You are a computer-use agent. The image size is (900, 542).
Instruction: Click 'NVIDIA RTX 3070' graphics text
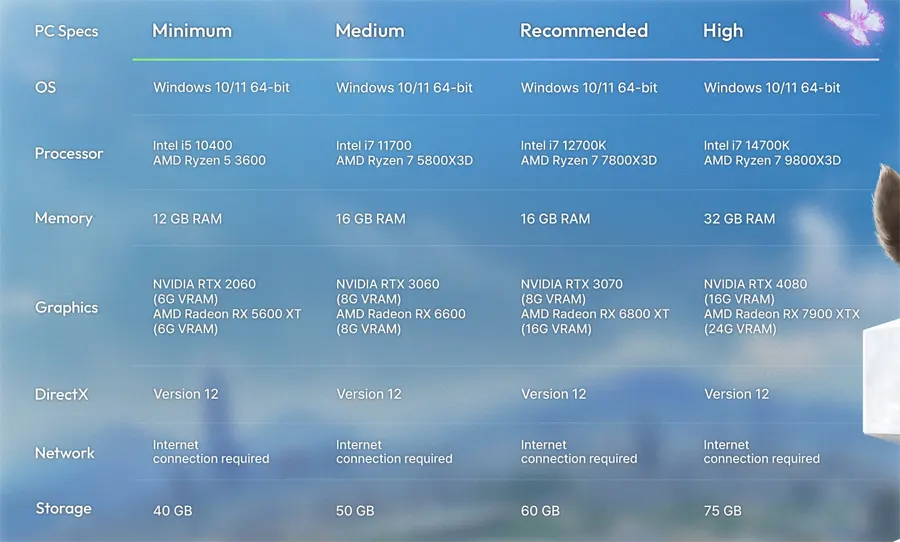[572, 284]
